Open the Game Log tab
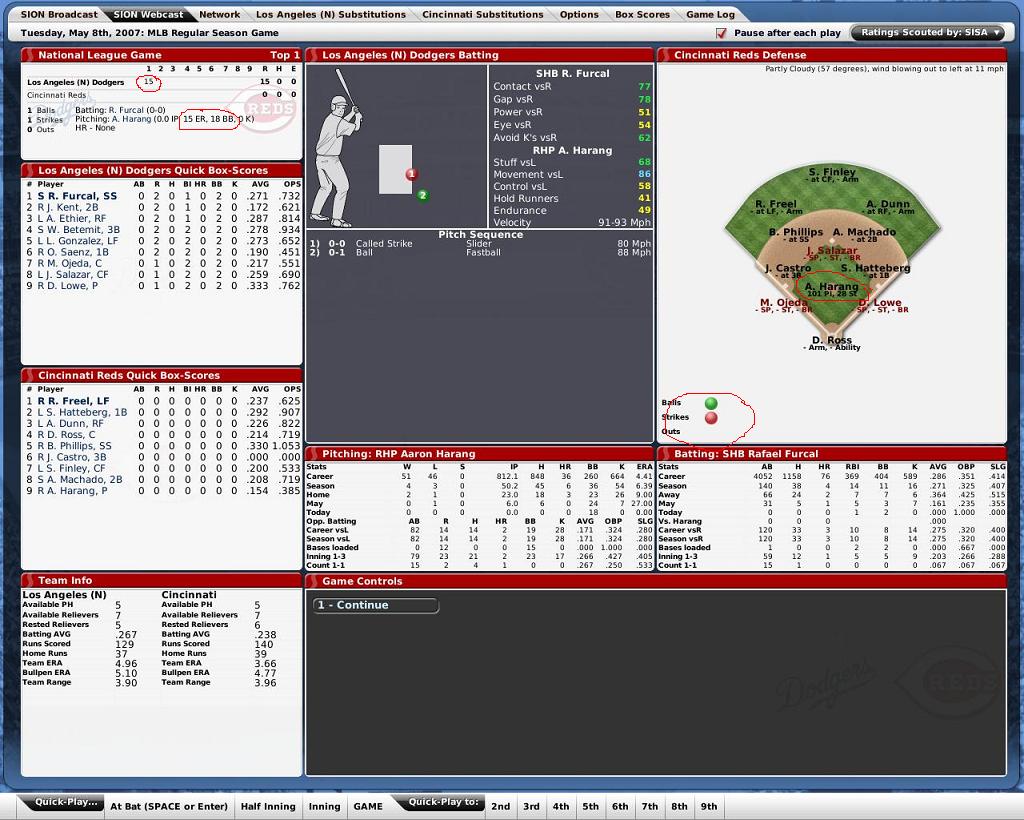The image size is (1024, 820). click(710, 14)
